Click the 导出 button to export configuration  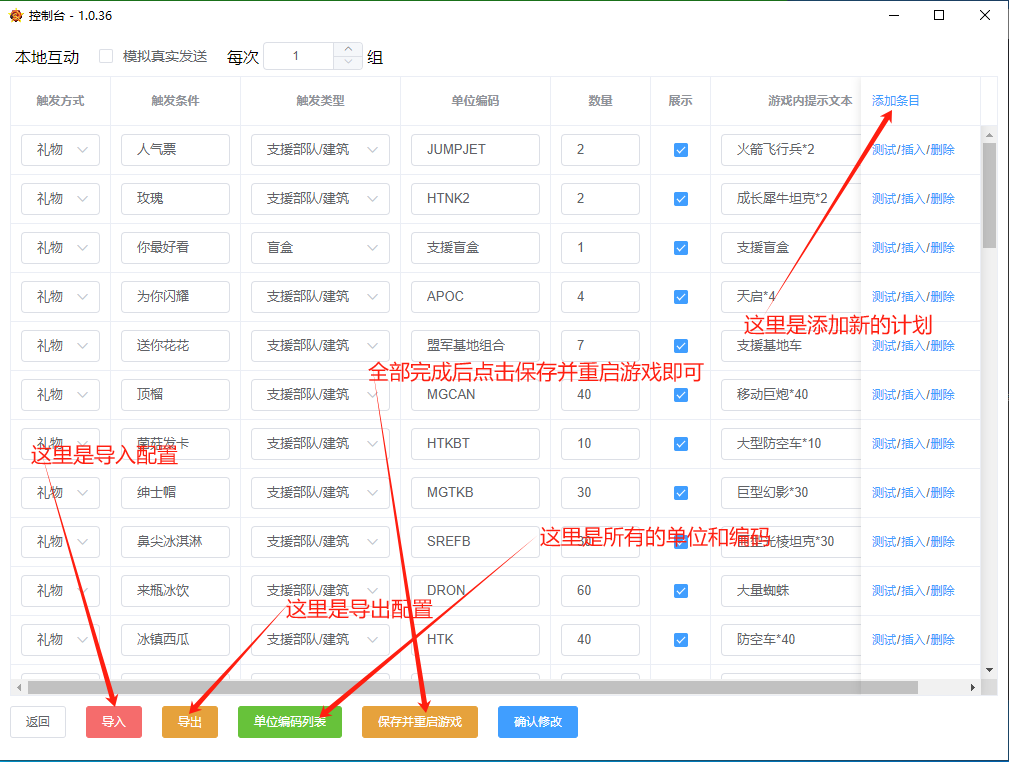click(x=189, y=721)
